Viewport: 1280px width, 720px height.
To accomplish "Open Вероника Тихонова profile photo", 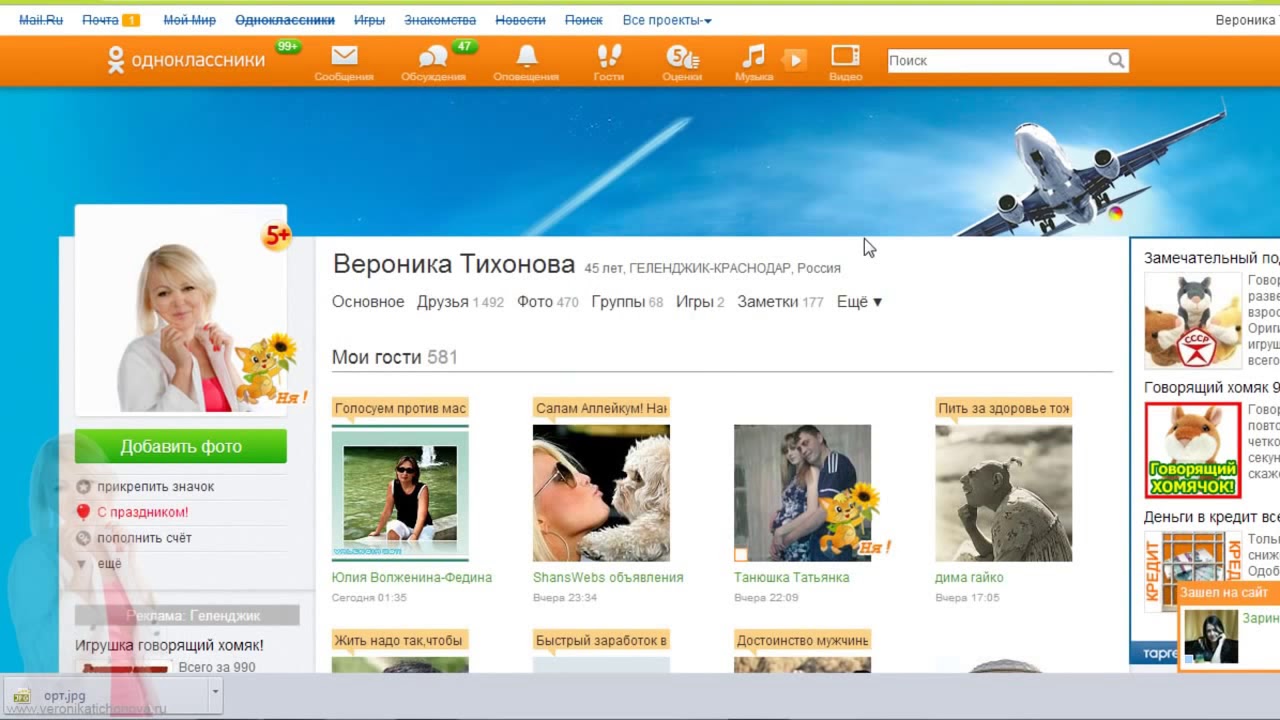I will [181, 311].
